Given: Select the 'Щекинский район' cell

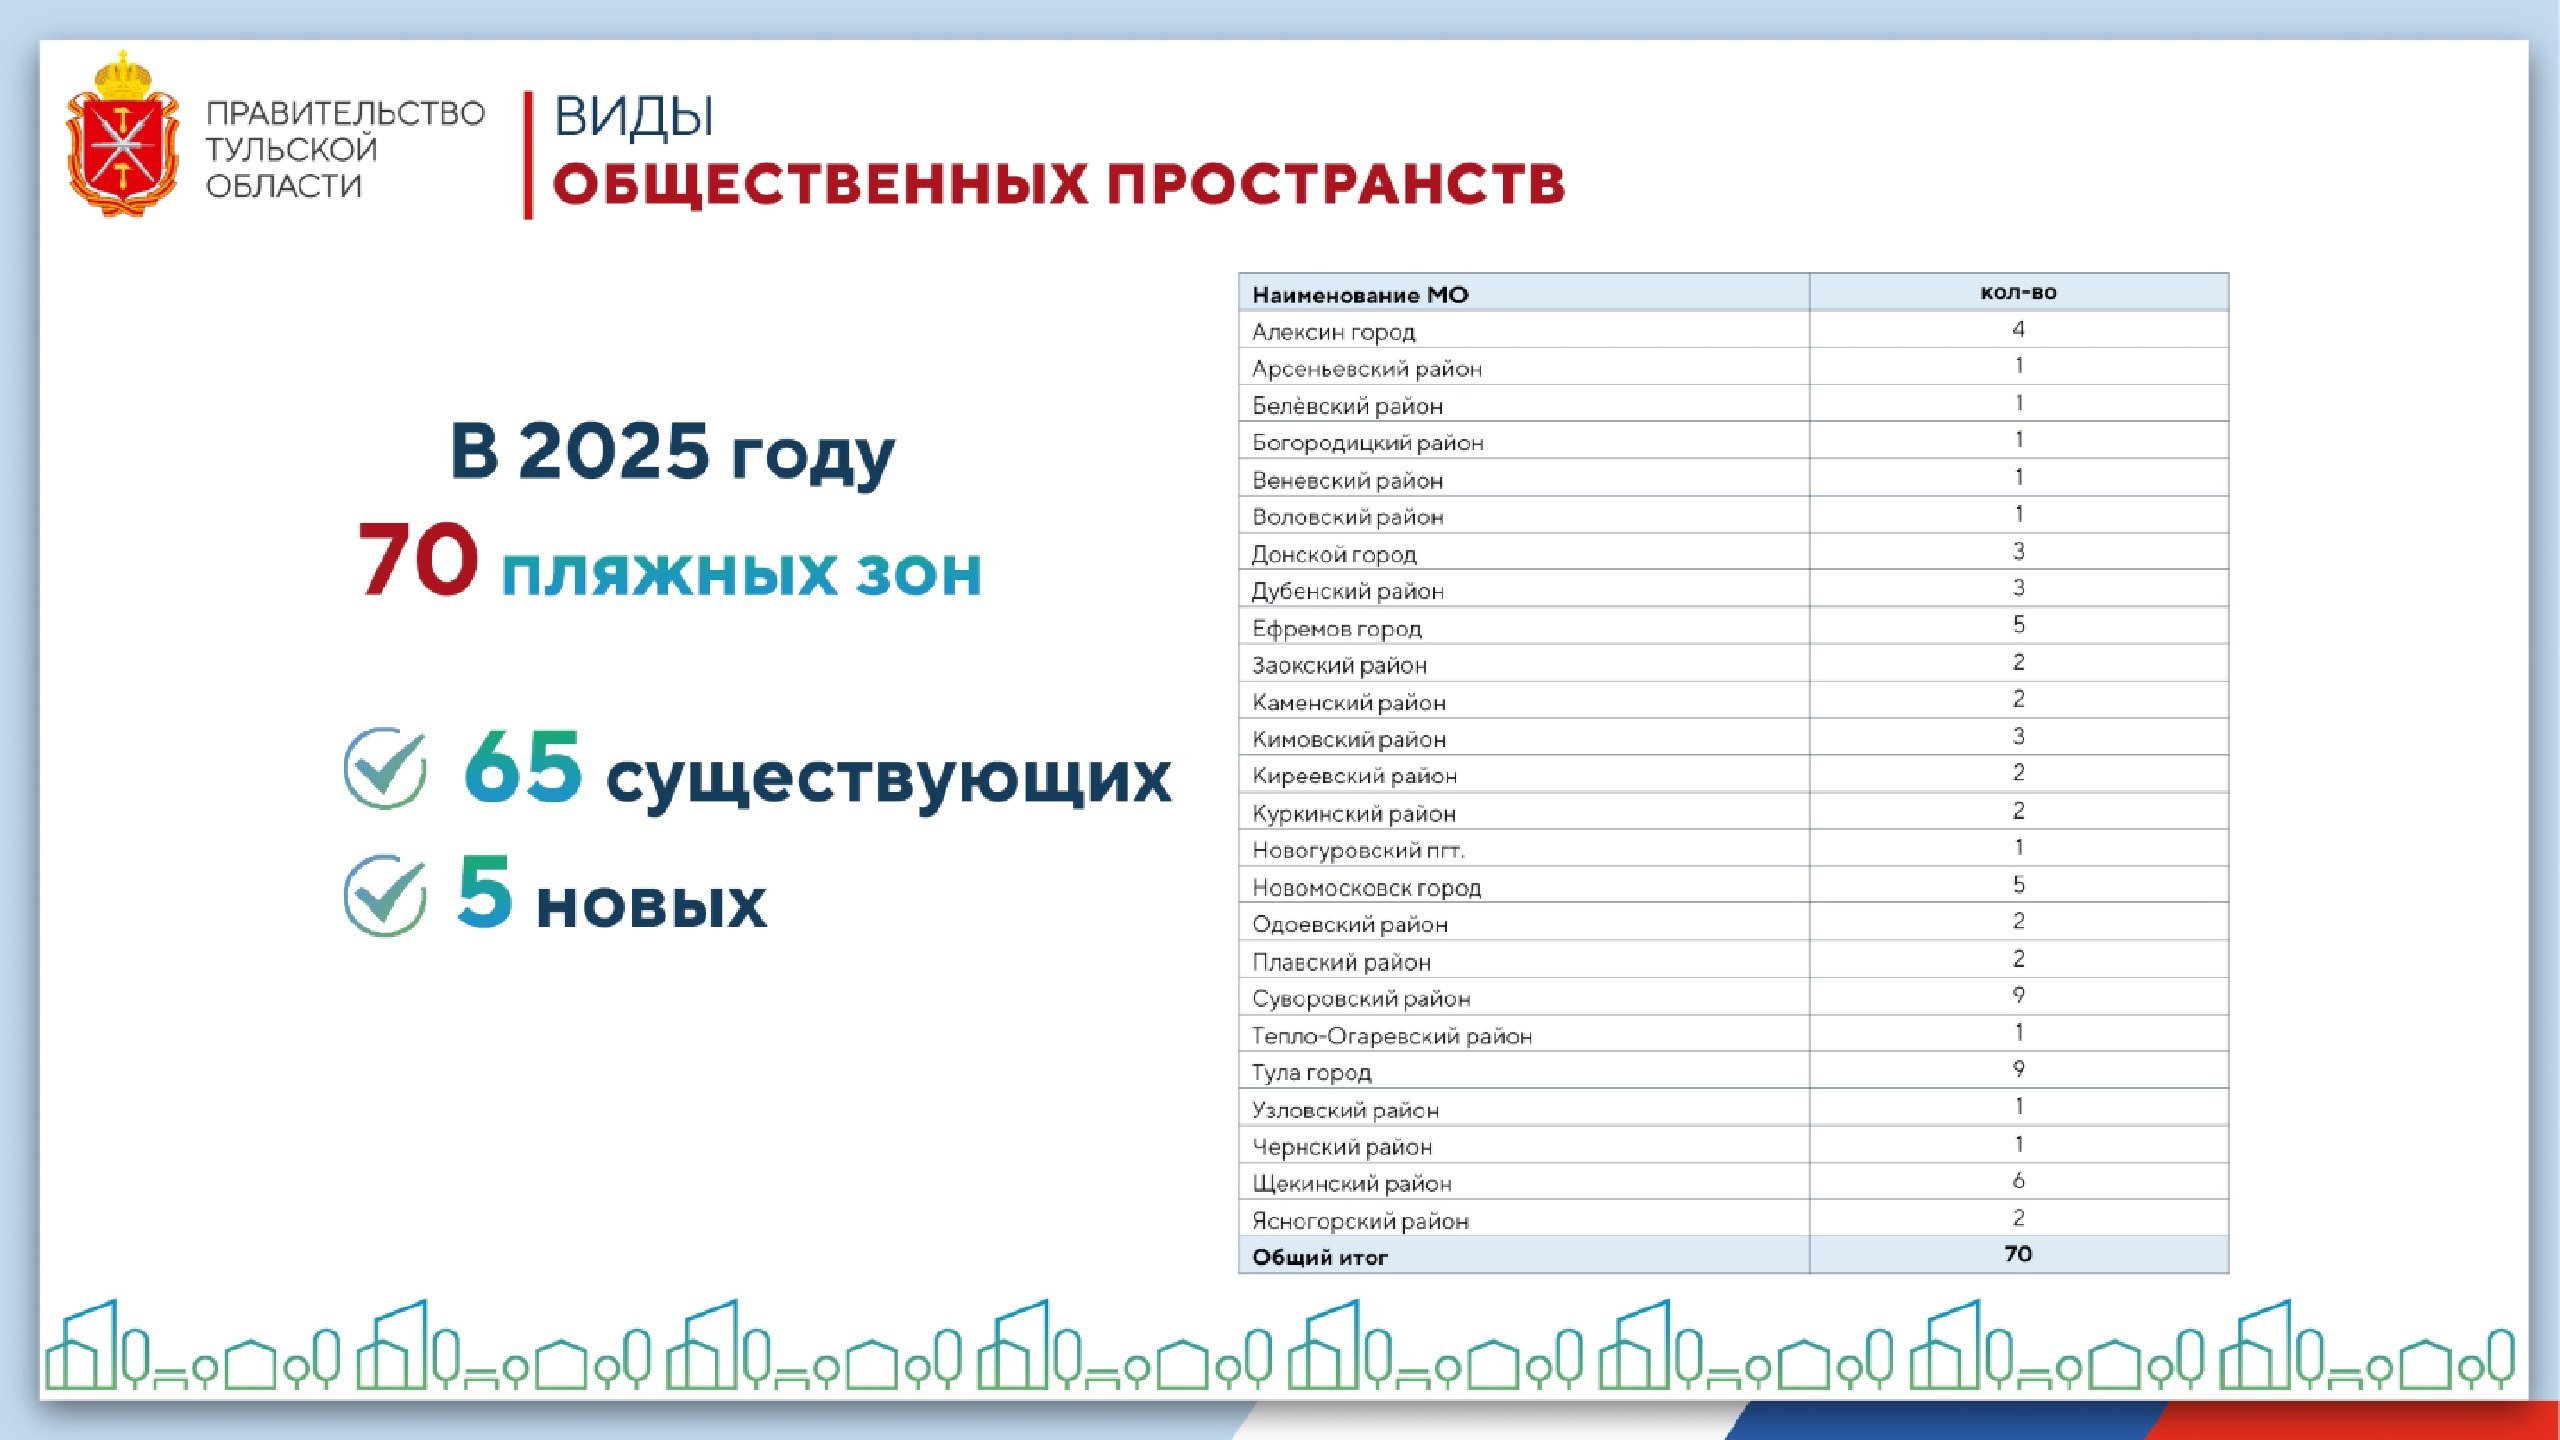Looking at the screenshot, I should (x=1524, y=1182).
